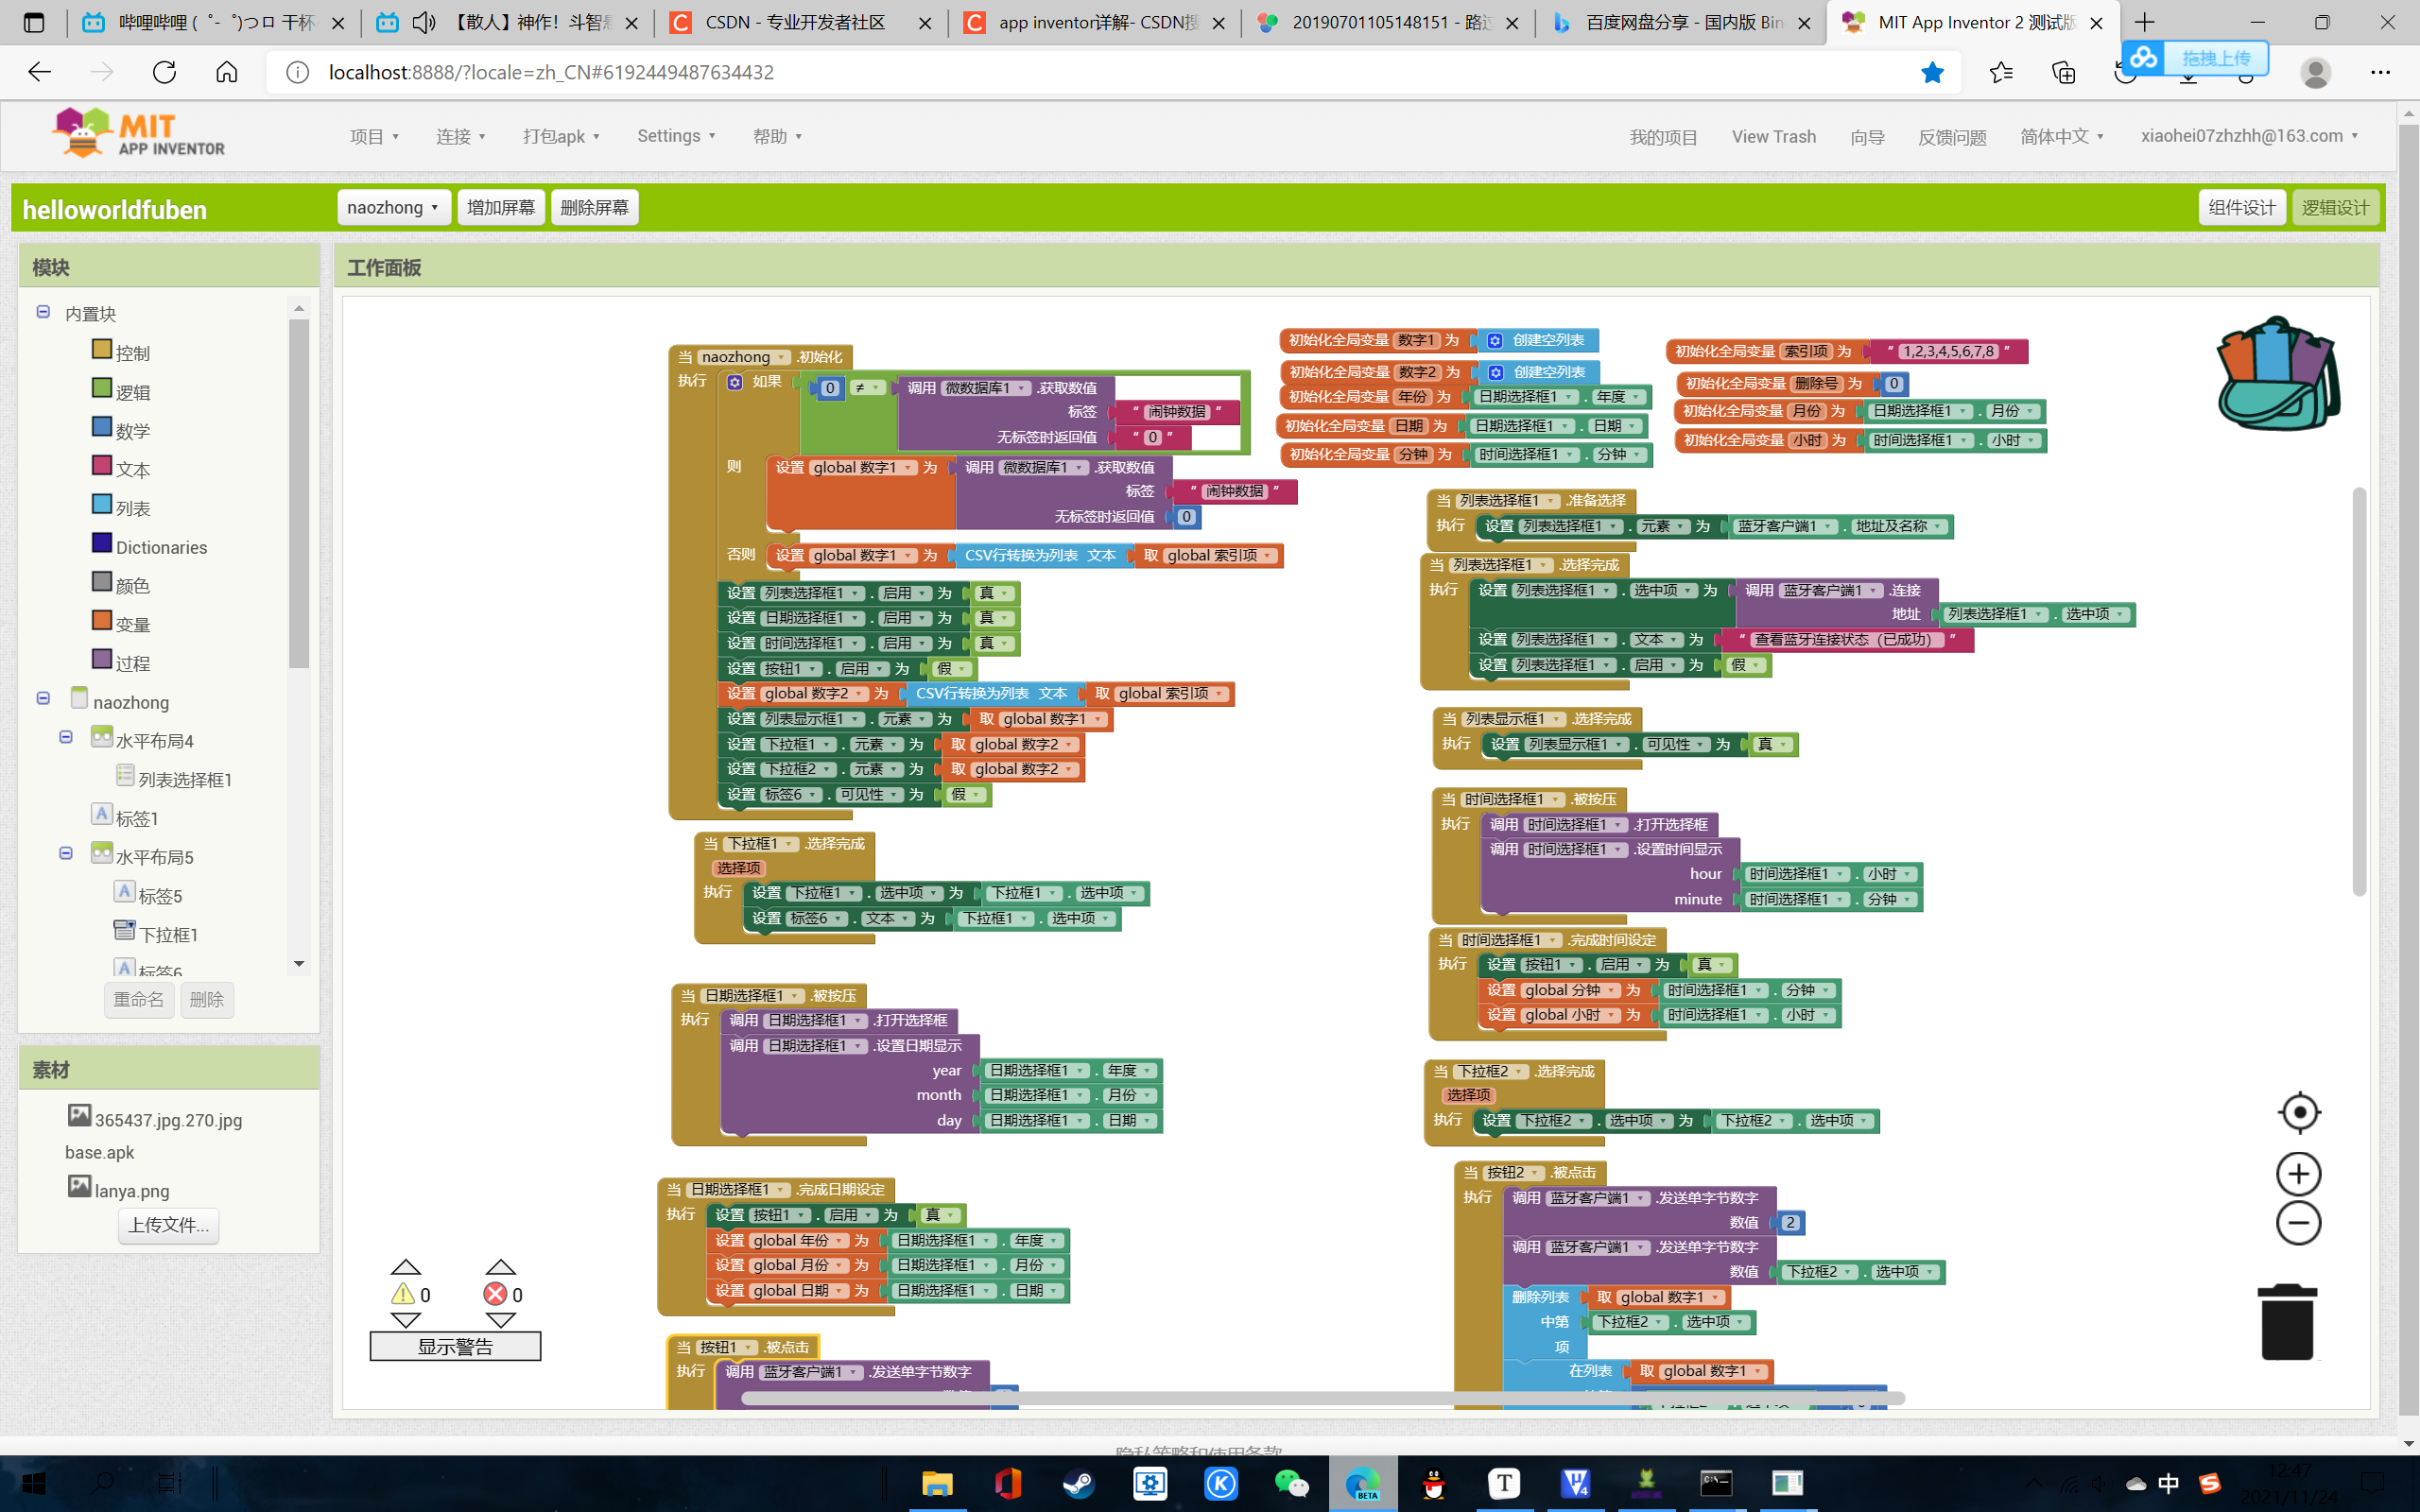Viewport: 2420px width, 1512px height.
Task: Zoom out with the minus icon
Action: 2298,1223
